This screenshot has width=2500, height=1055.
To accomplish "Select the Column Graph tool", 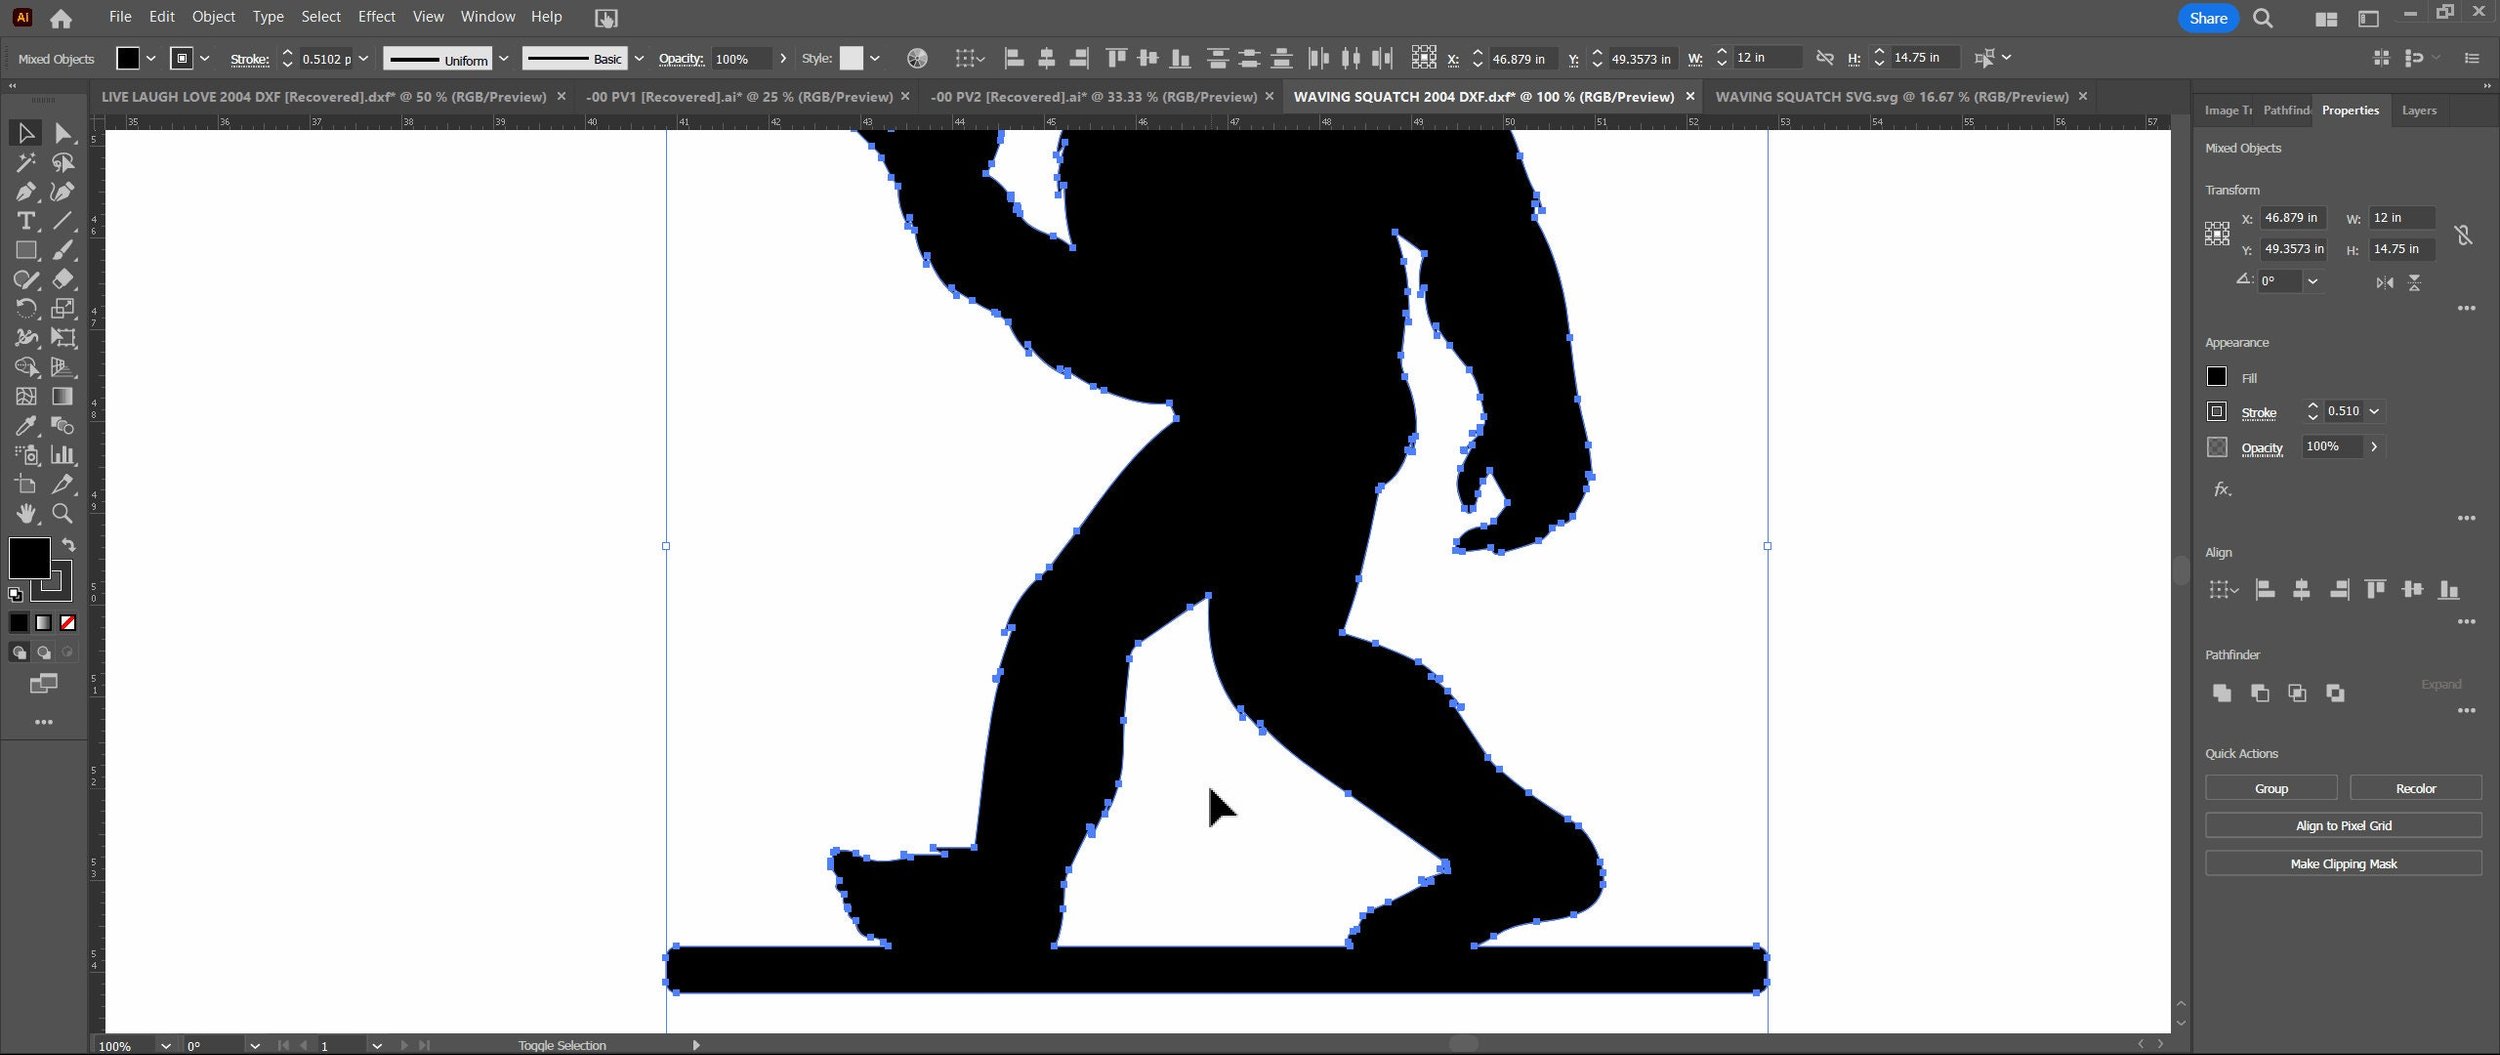I will [63, 455].
